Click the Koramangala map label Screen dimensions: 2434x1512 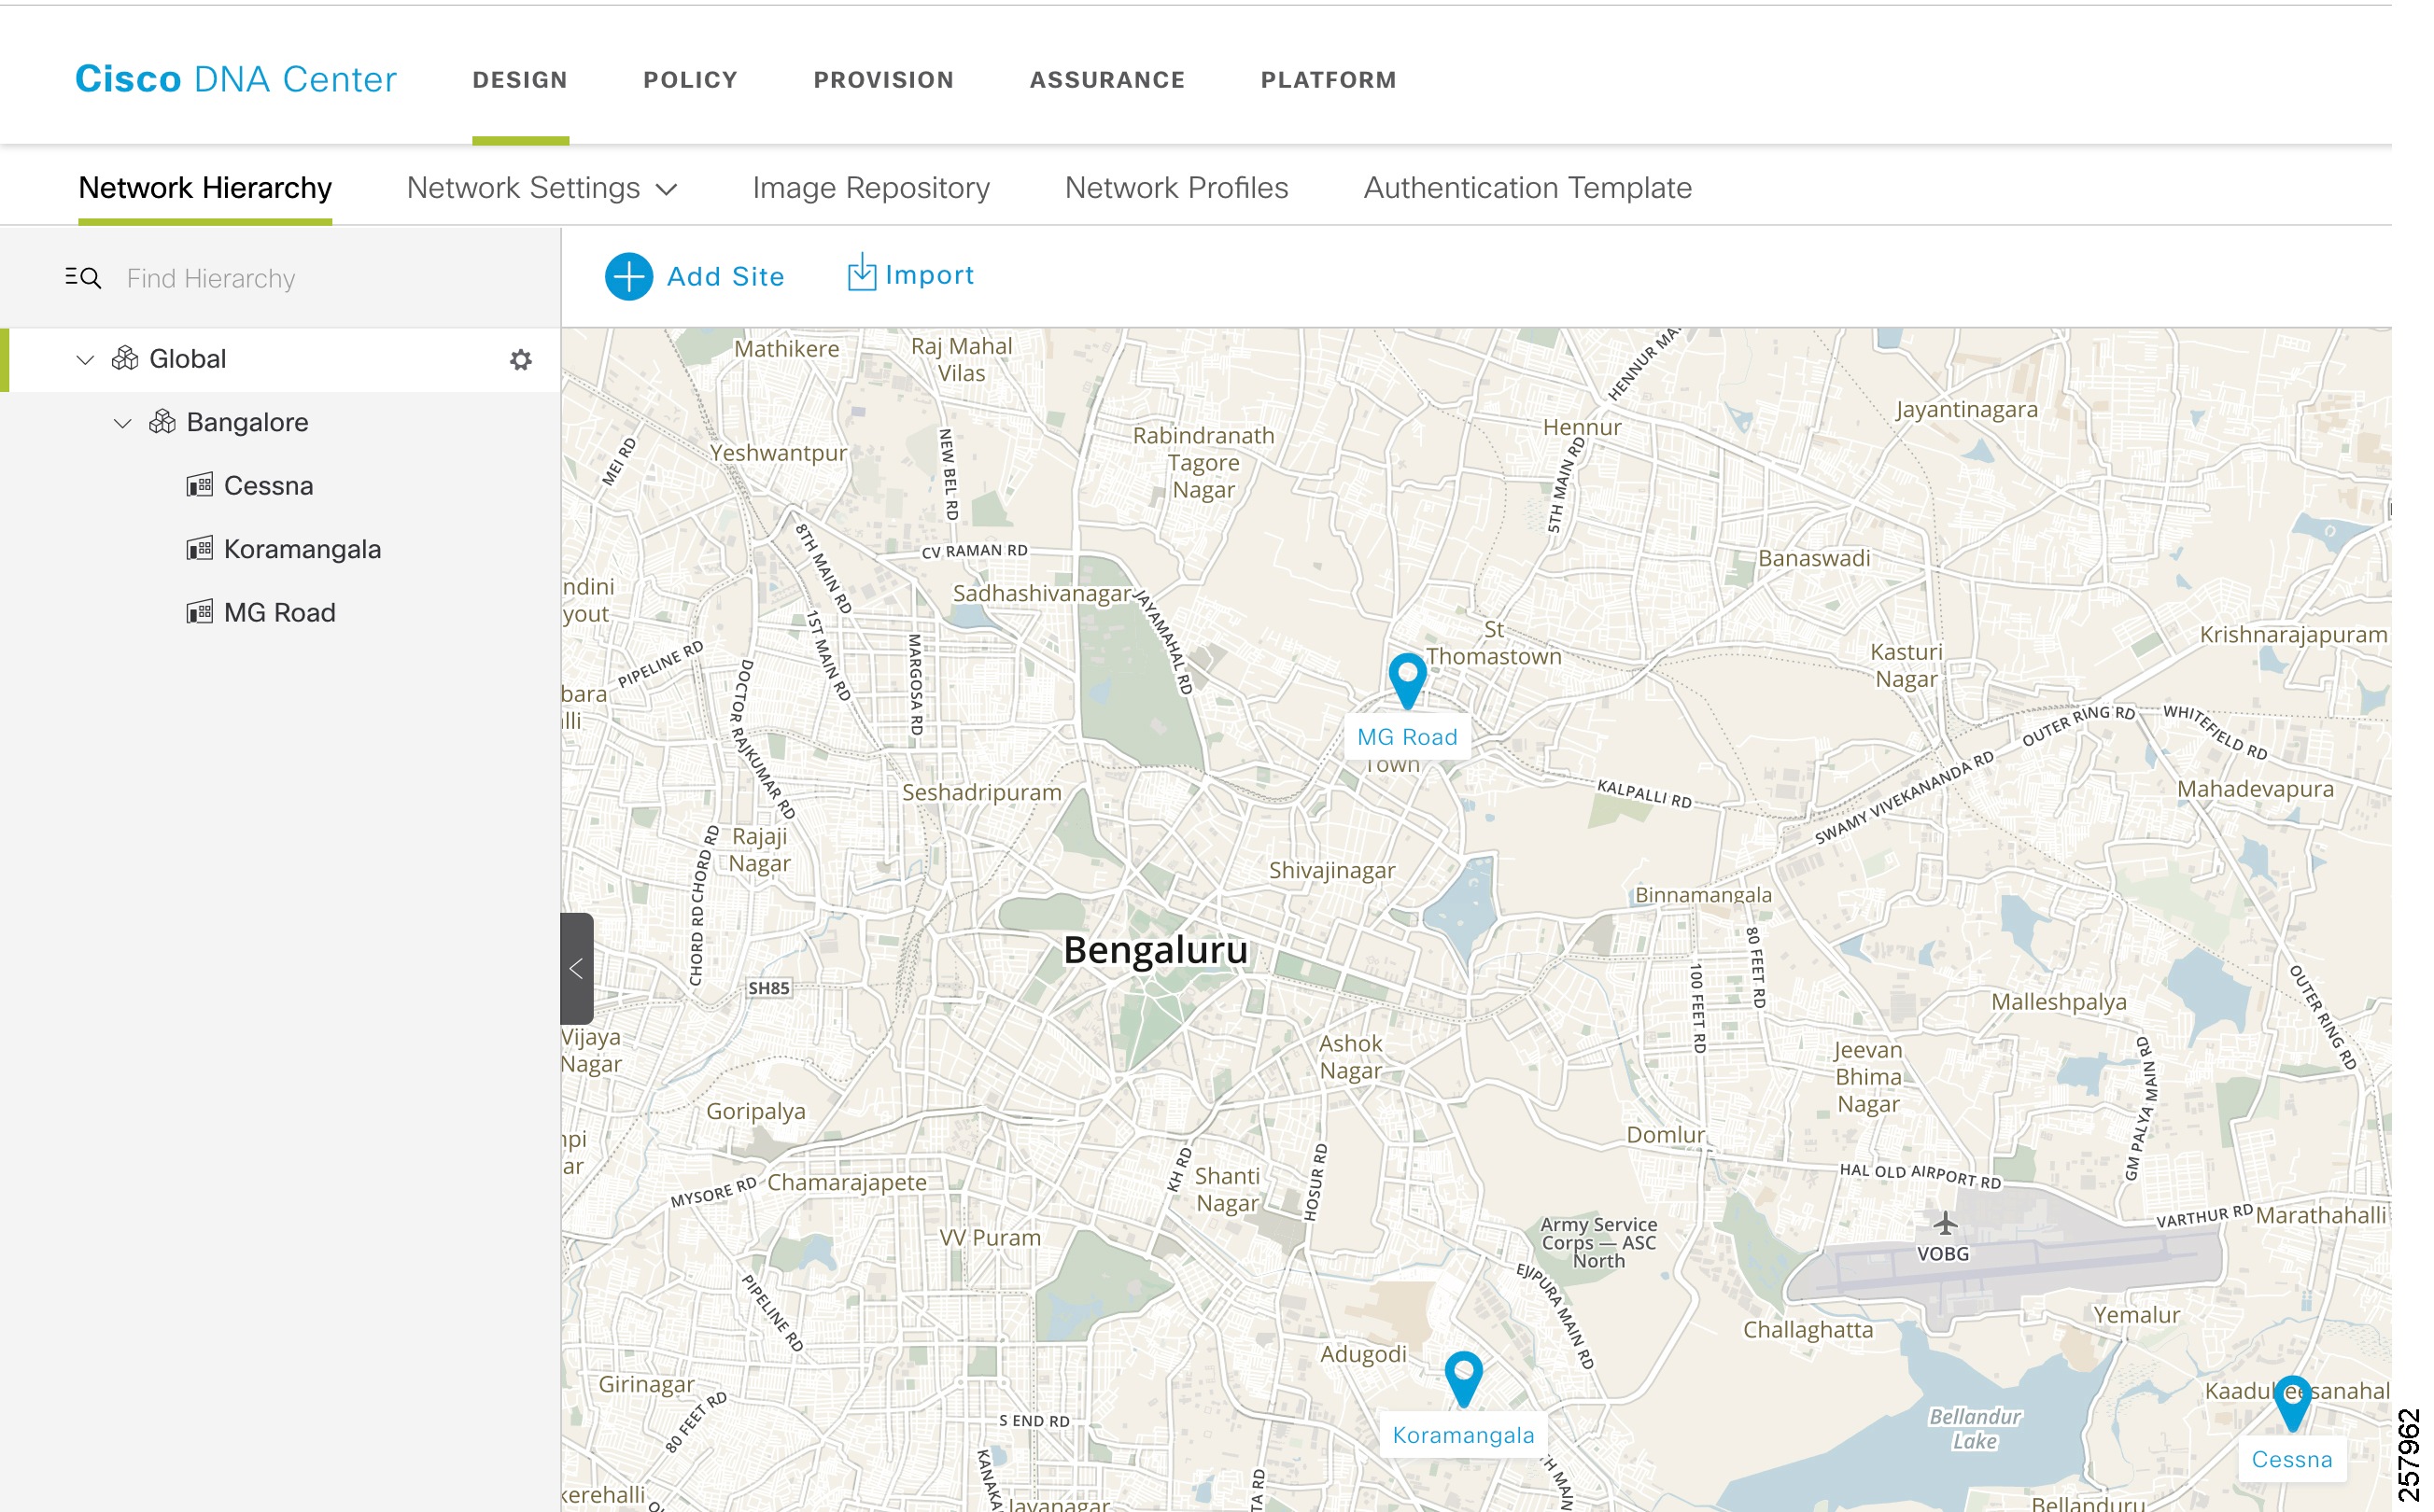coord(1463,1435)
